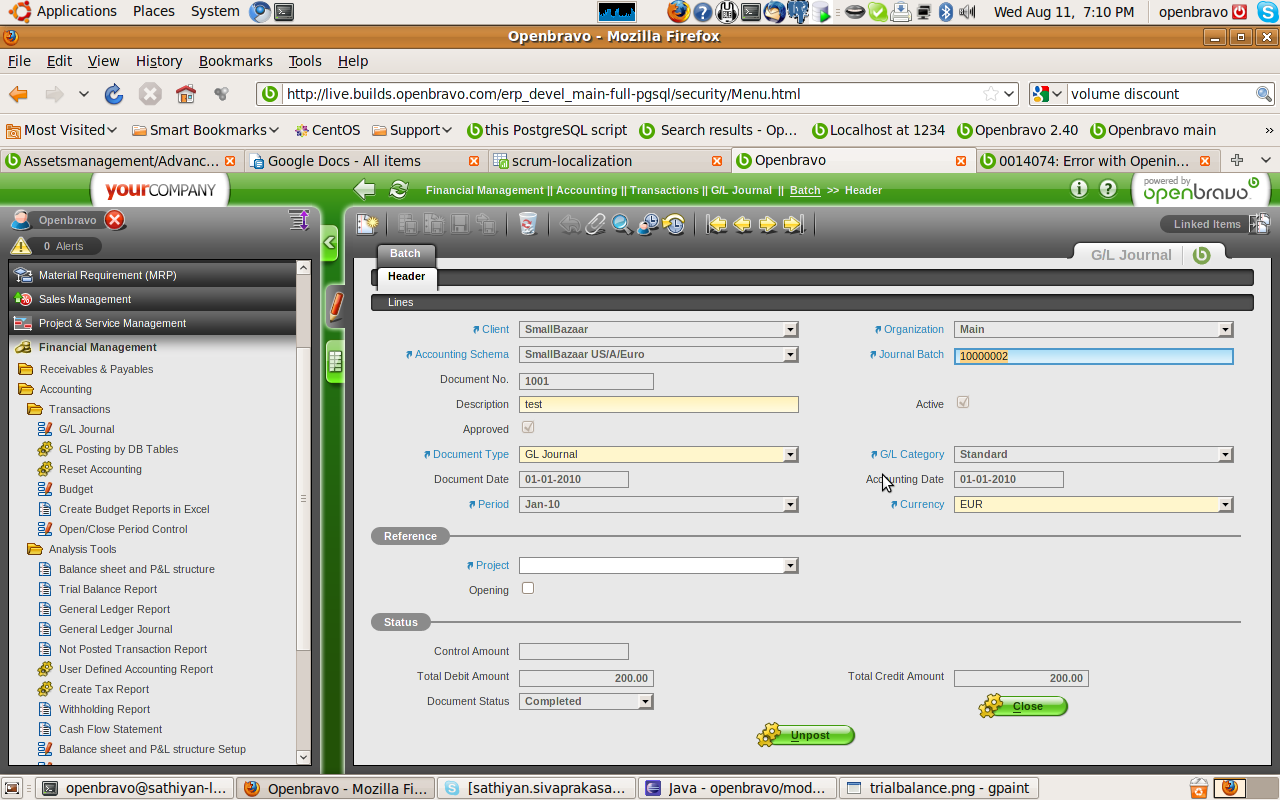Expand the Project dropdown
This screenshot has width=1280, height=800.
pyautogui.click(x=790, y=566)
